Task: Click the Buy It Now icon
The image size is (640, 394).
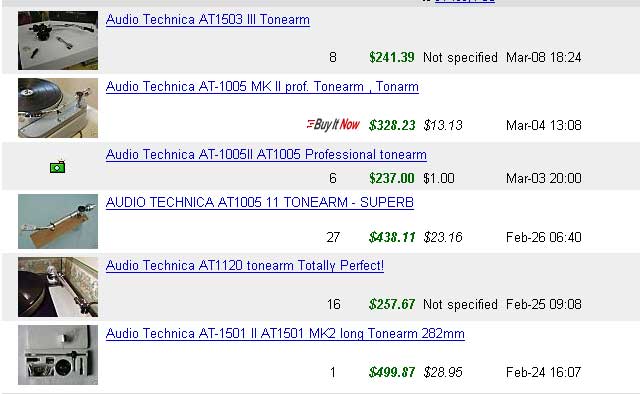Action: [x=333, y=124]
